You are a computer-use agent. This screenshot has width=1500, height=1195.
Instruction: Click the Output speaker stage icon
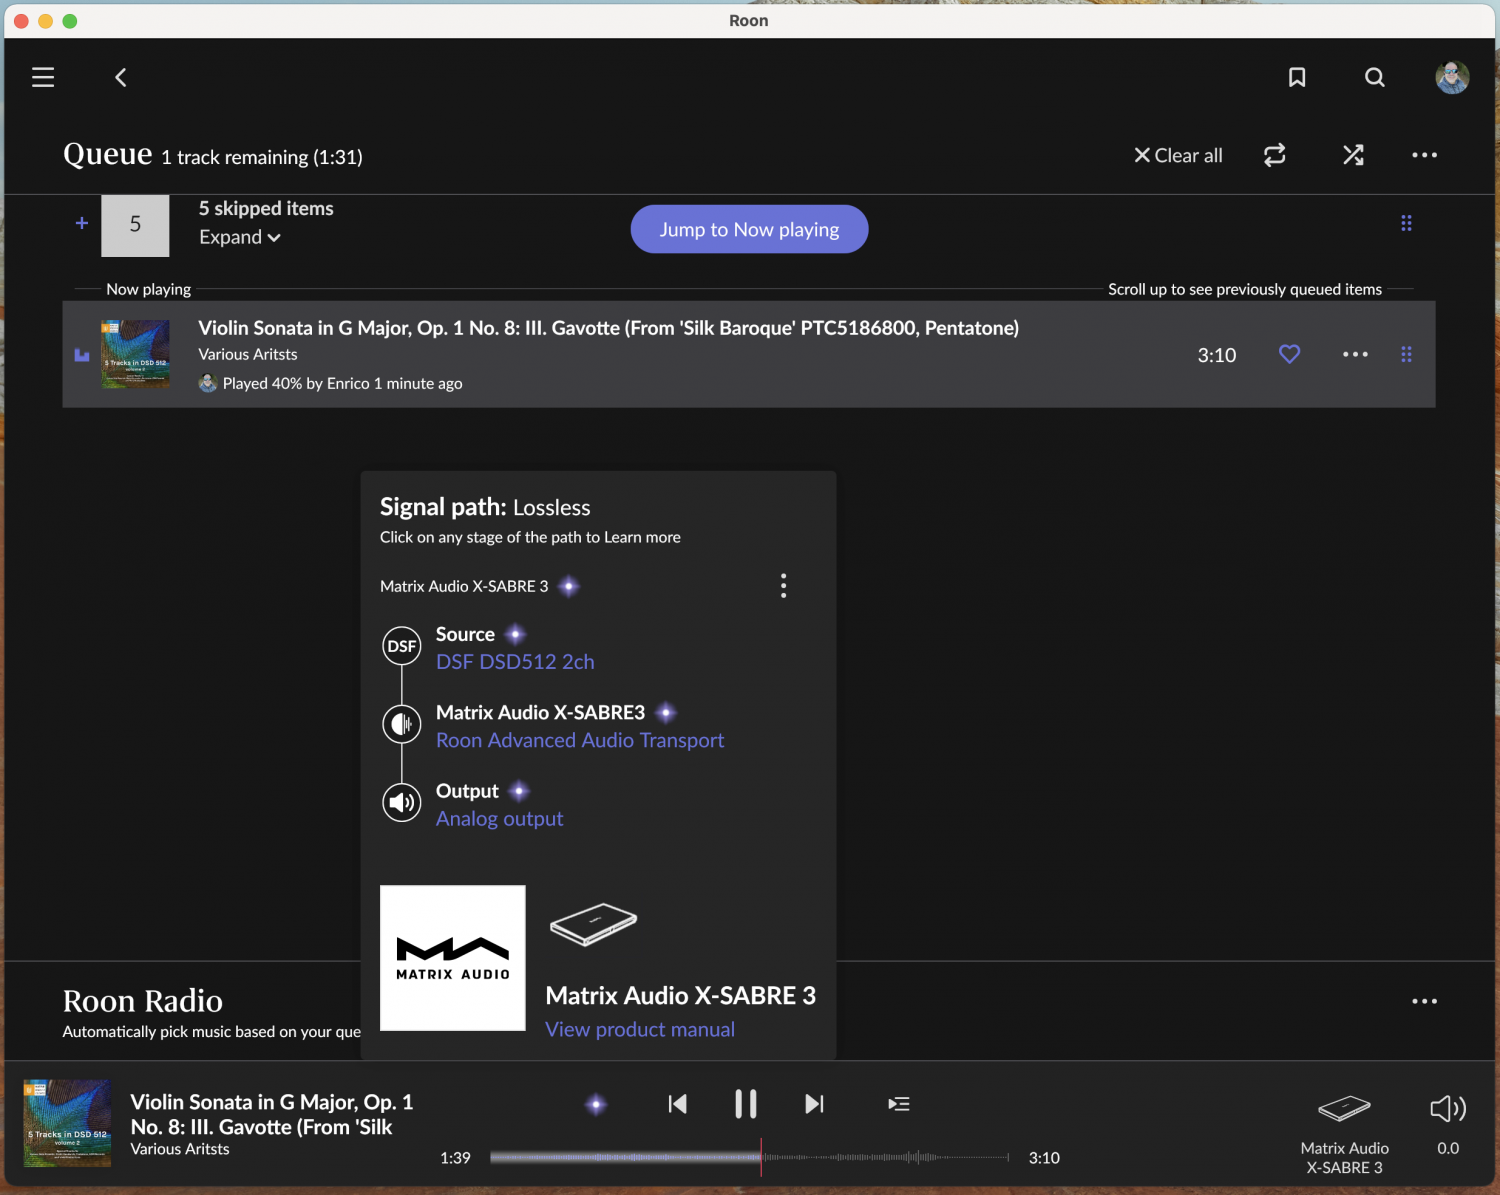[x=402, y=802]
